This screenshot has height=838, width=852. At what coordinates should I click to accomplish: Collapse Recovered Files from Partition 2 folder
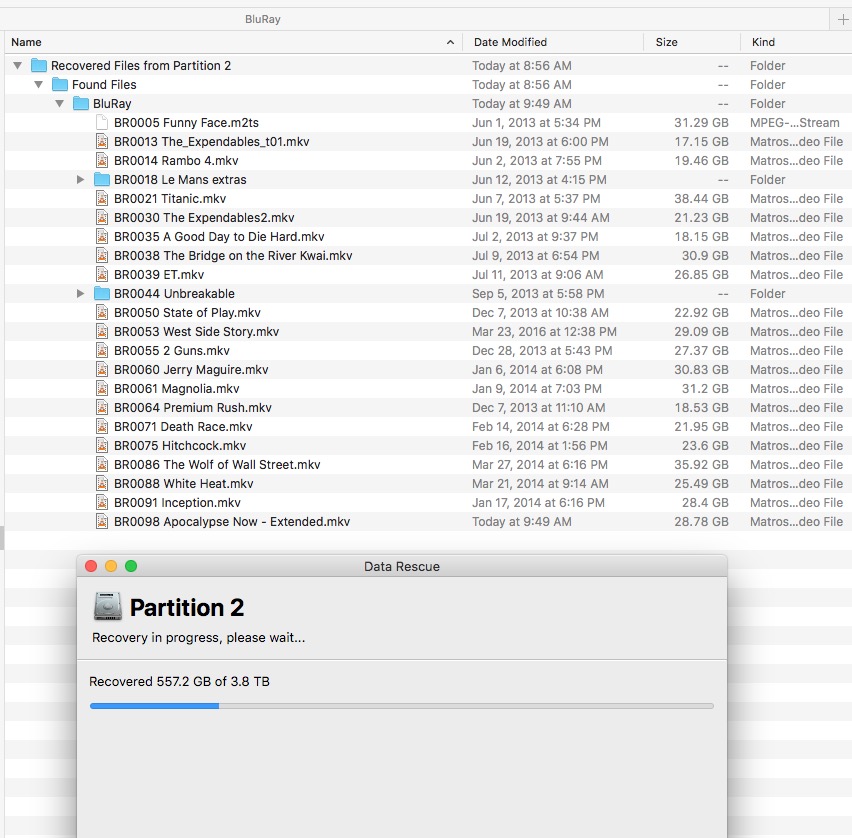pyautogui.click(x=17, y=66)
